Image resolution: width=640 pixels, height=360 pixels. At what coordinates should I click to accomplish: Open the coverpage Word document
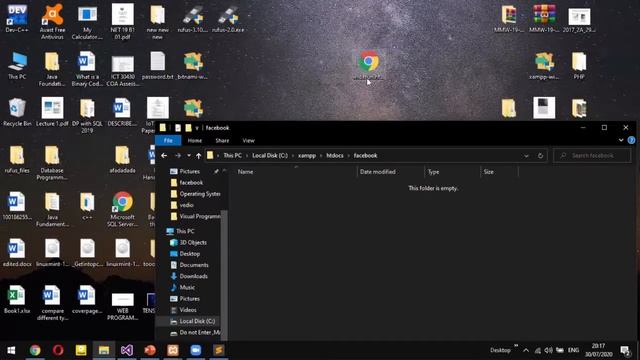[87, 300]
